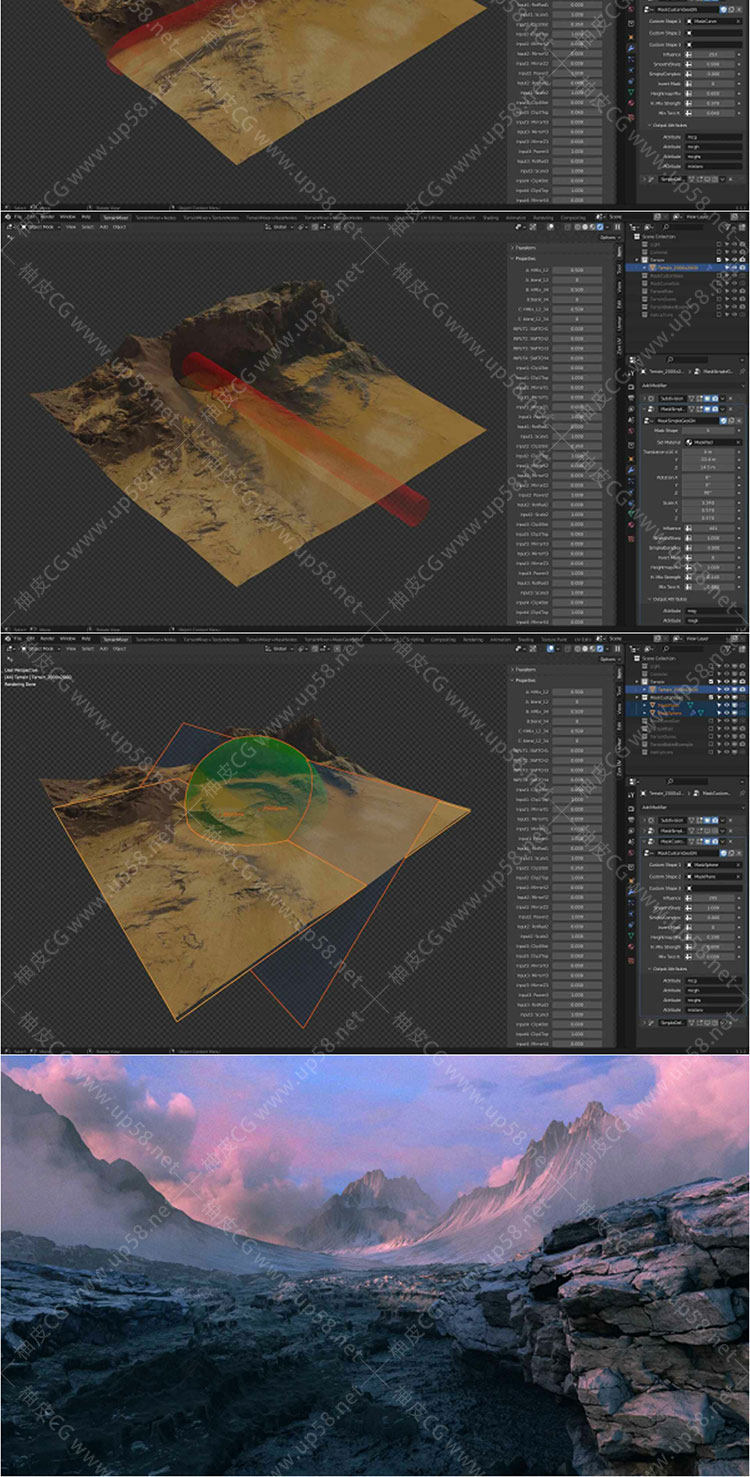
Task: Click A_HMix_12 value field, green-sphere sidebar
Action: [x=577, y=691]
